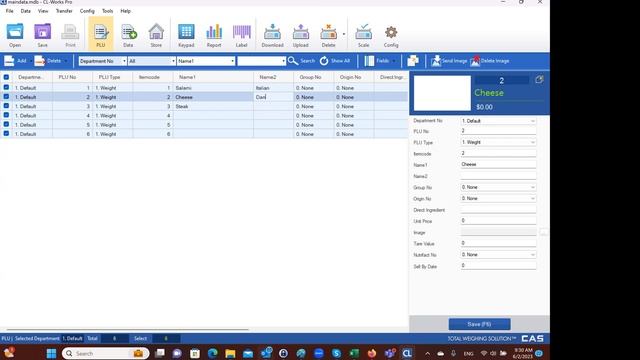
Task: Expand Nutrifact No dropdown in detail panel
Action: click(533, 255)
